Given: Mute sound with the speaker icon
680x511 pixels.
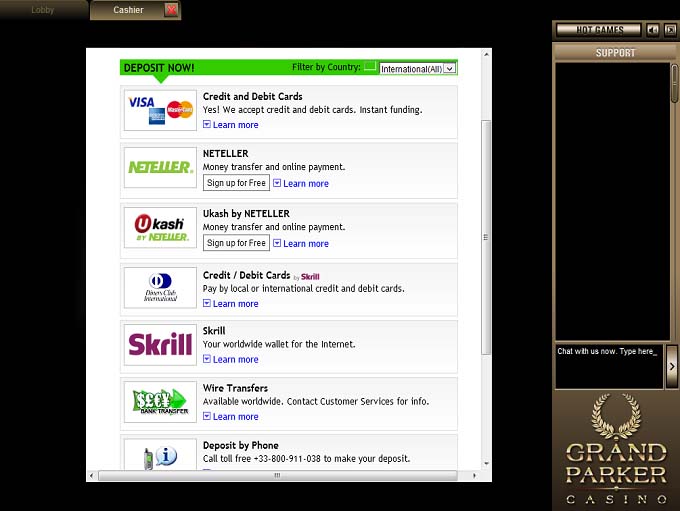Looking at the screenshot, I should pyautogui.click(x=653, y=30).
